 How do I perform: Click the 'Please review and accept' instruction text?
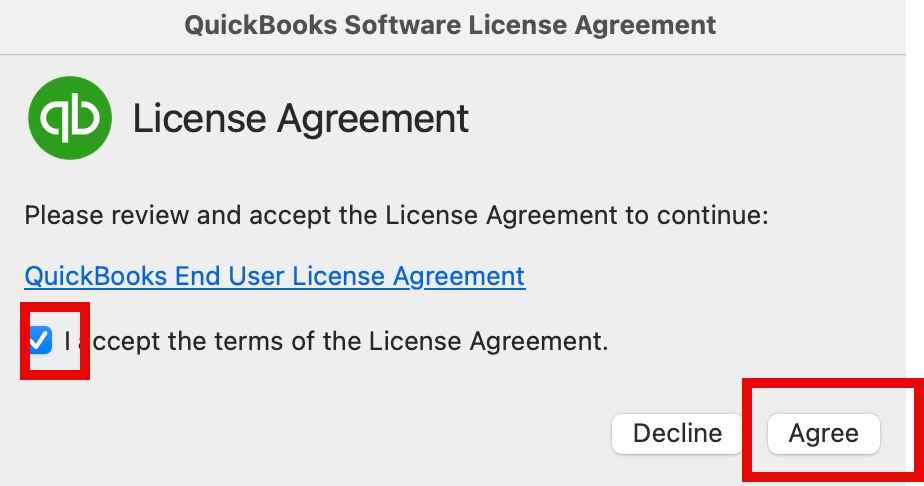coord(395,215)
